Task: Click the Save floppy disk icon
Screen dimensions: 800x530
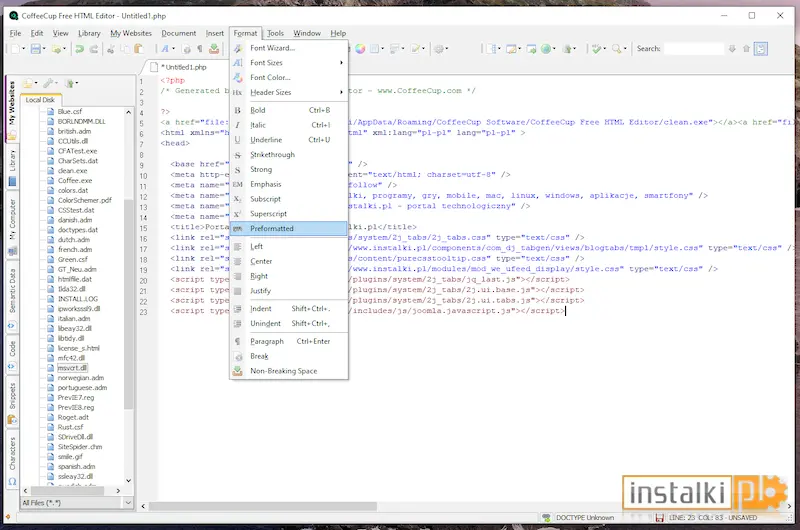Action: click(36, 49)
